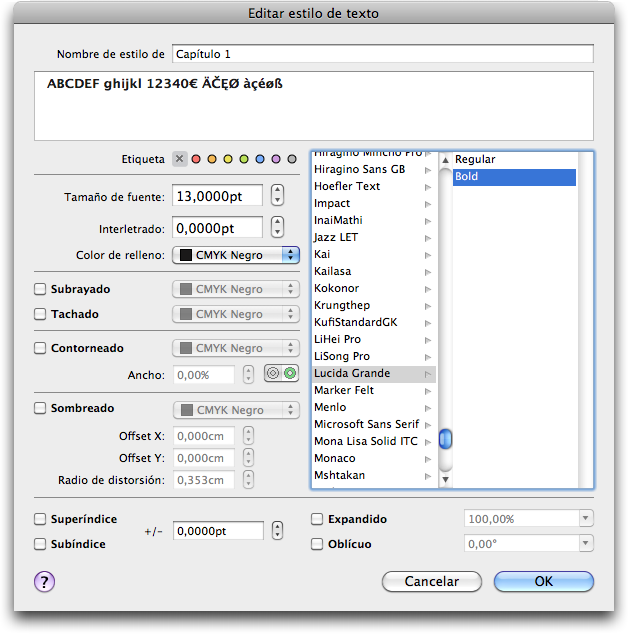Image resolution: width=628 pixels, height=634 pixels.
Task: Choose the Jazz LET font
Action: pyautogui.click(x=374, y=237)
